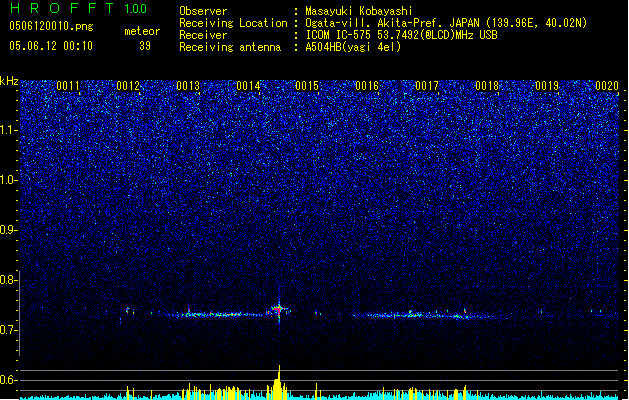
Task: Click the 0012 time marker
Action: (128, 86)
